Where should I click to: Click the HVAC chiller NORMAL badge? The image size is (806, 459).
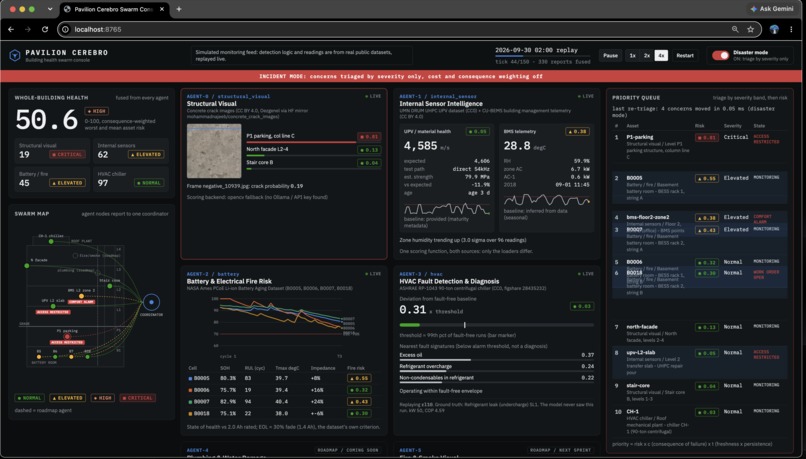[x=149, y=182]
